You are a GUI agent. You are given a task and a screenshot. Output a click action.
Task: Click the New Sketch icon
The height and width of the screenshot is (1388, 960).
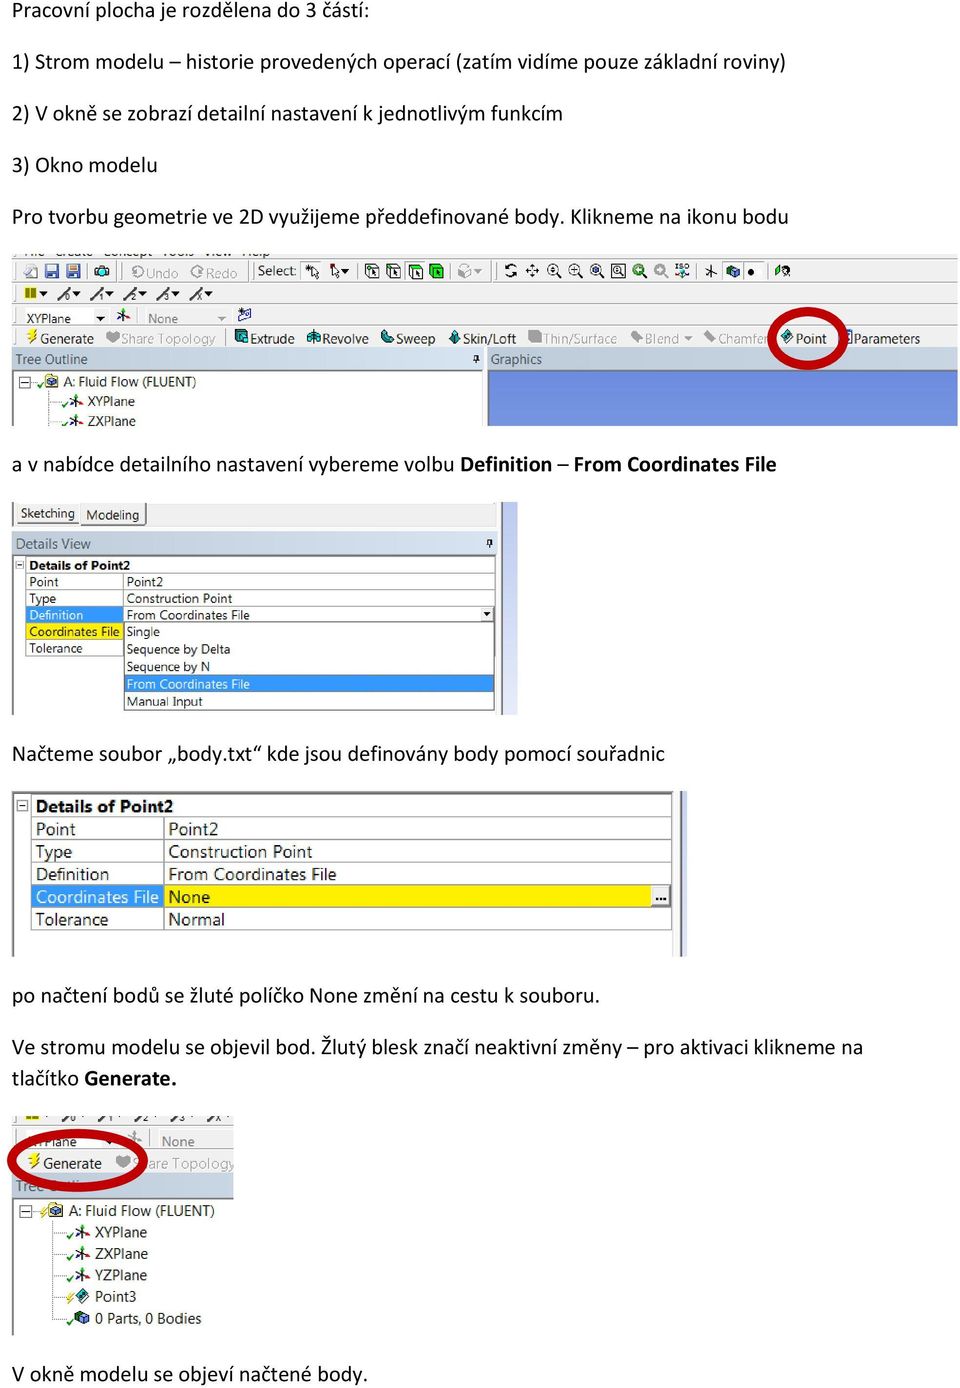coord(244,315)
